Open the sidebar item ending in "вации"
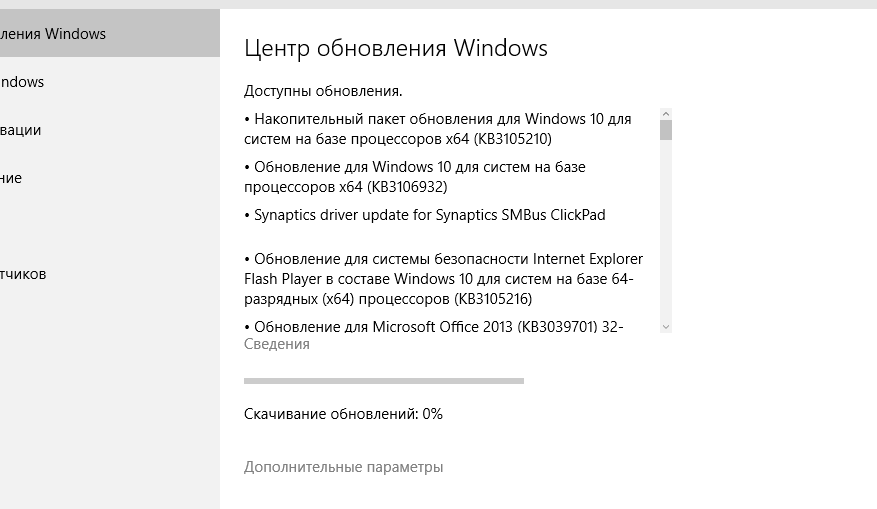This screenshot has height=509, width=877. (x=20, y=130)
